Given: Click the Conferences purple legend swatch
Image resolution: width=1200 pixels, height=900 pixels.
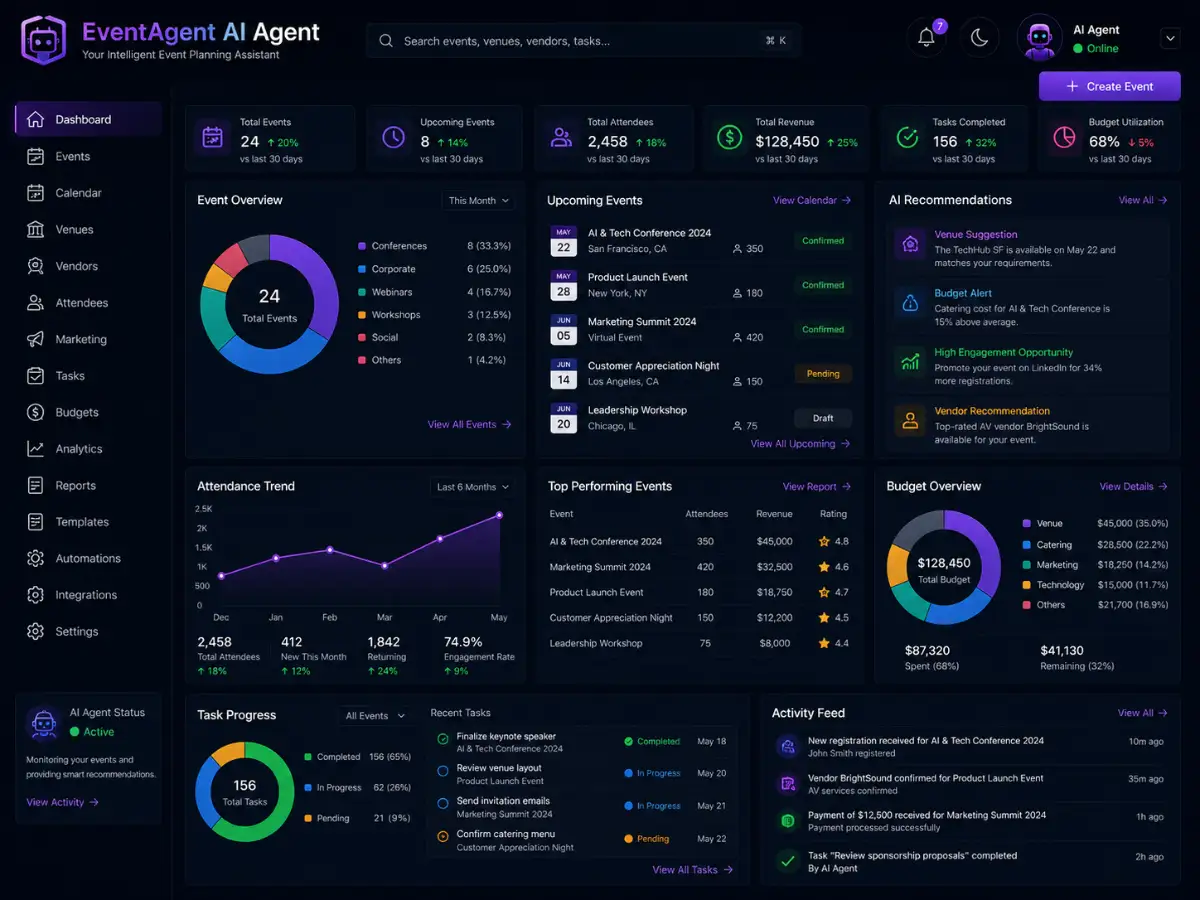Looking at the screenshot, I should [362, 246].
